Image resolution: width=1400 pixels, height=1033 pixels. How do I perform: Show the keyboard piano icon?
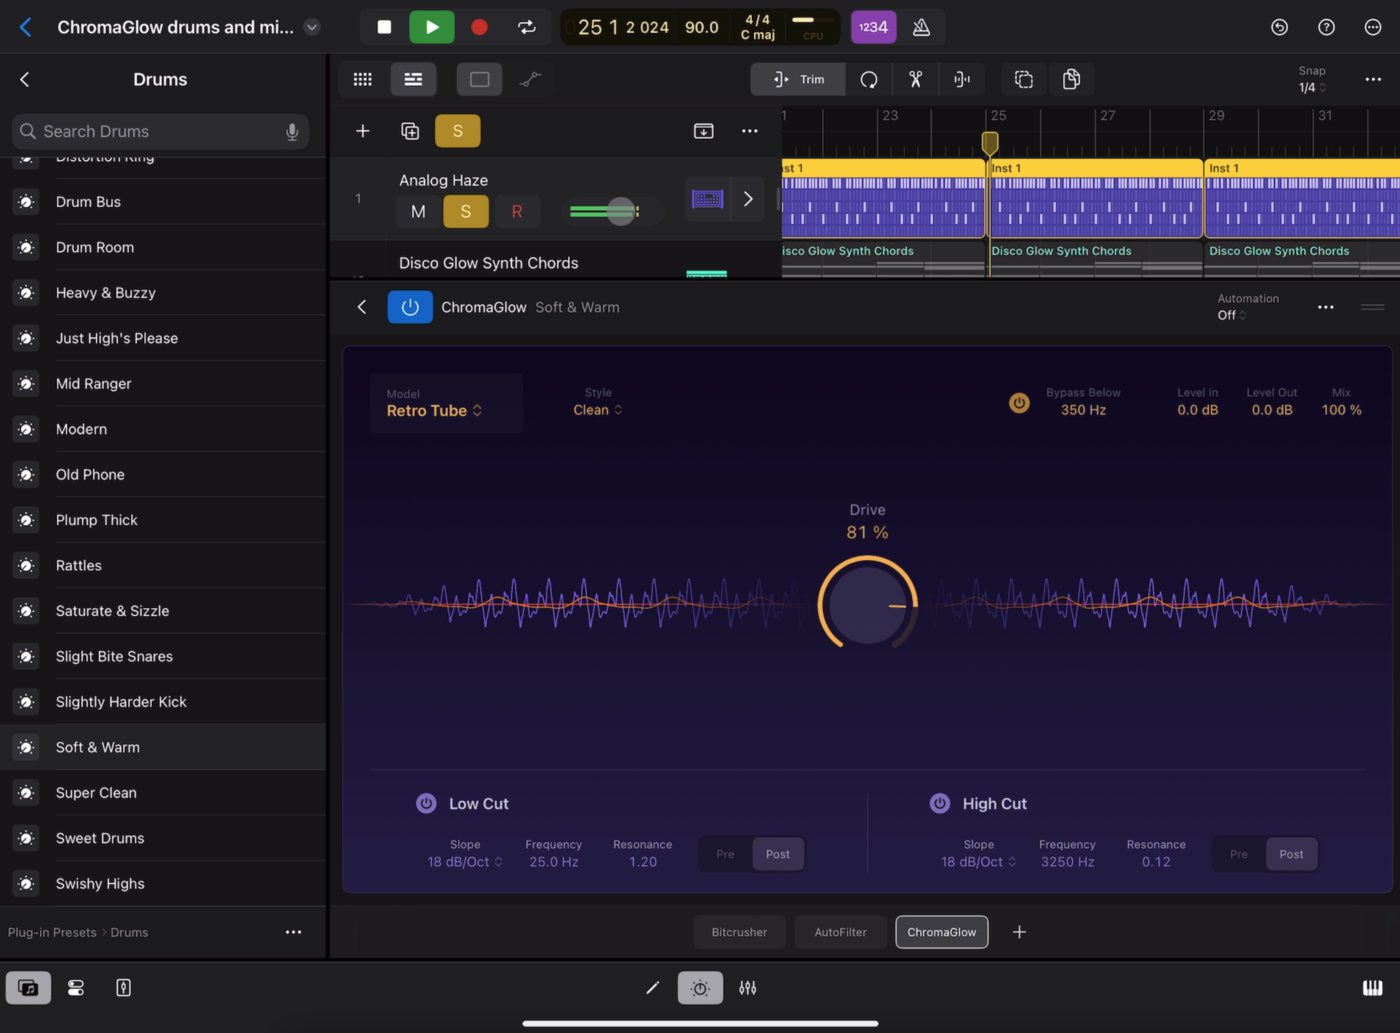[1372, 988]
